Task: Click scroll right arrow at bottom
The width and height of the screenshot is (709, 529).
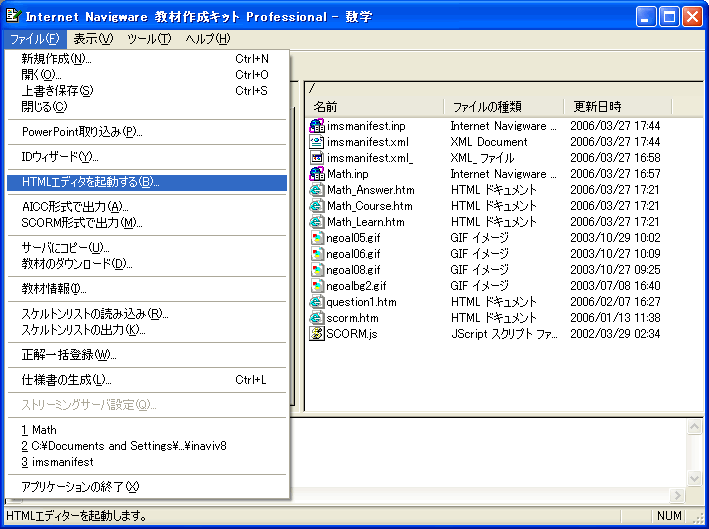Action: pyautogui.click(x=677, y=495)
